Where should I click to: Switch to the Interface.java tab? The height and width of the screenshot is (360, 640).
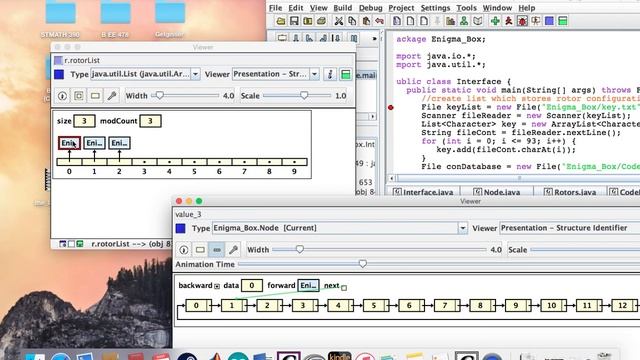click(x=423, y=191)
